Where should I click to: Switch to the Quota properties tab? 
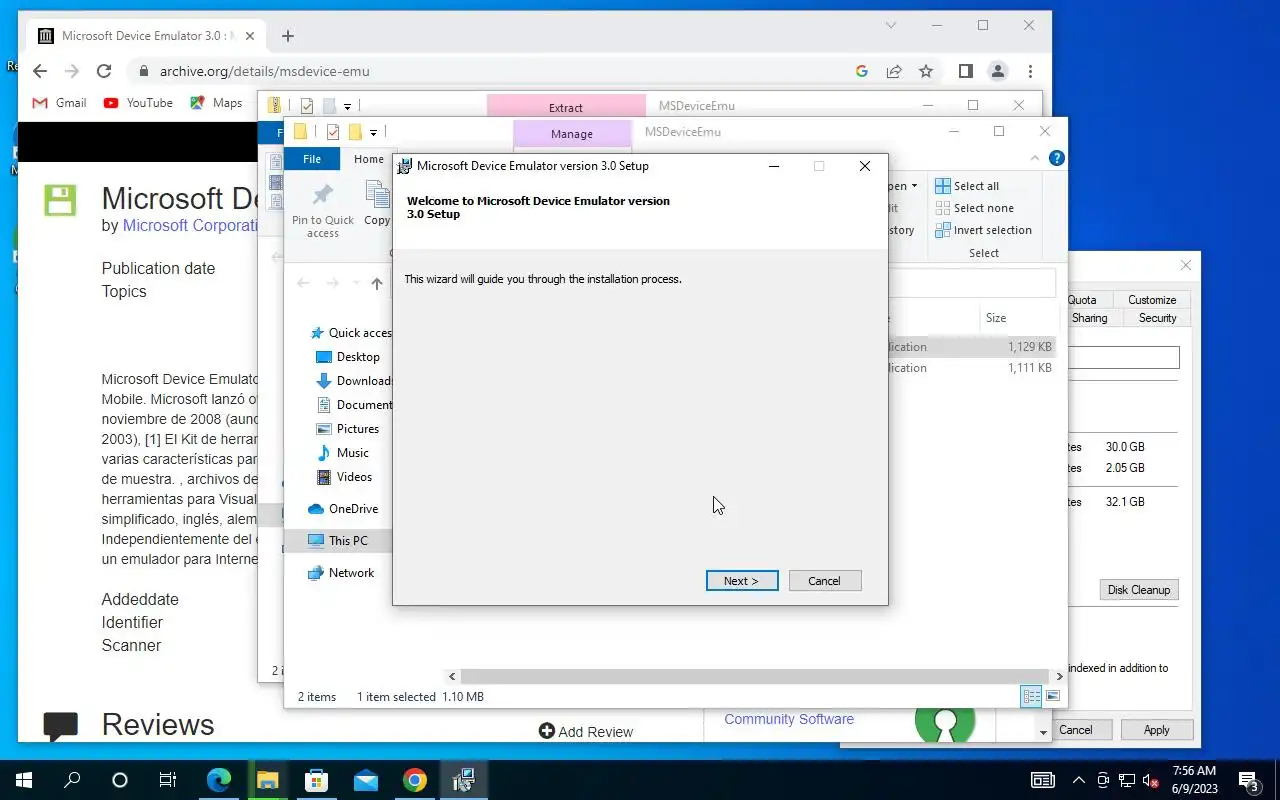[x=1082, y=300]
